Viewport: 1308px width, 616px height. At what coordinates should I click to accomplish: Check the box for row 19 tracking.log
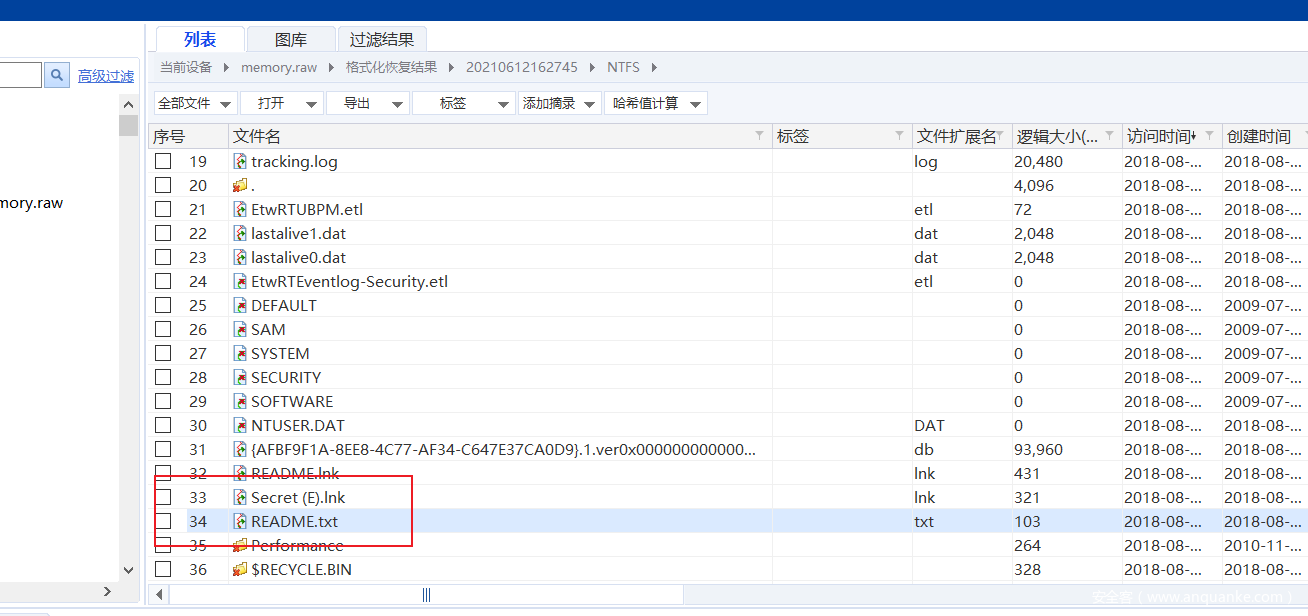pos(163,161)
